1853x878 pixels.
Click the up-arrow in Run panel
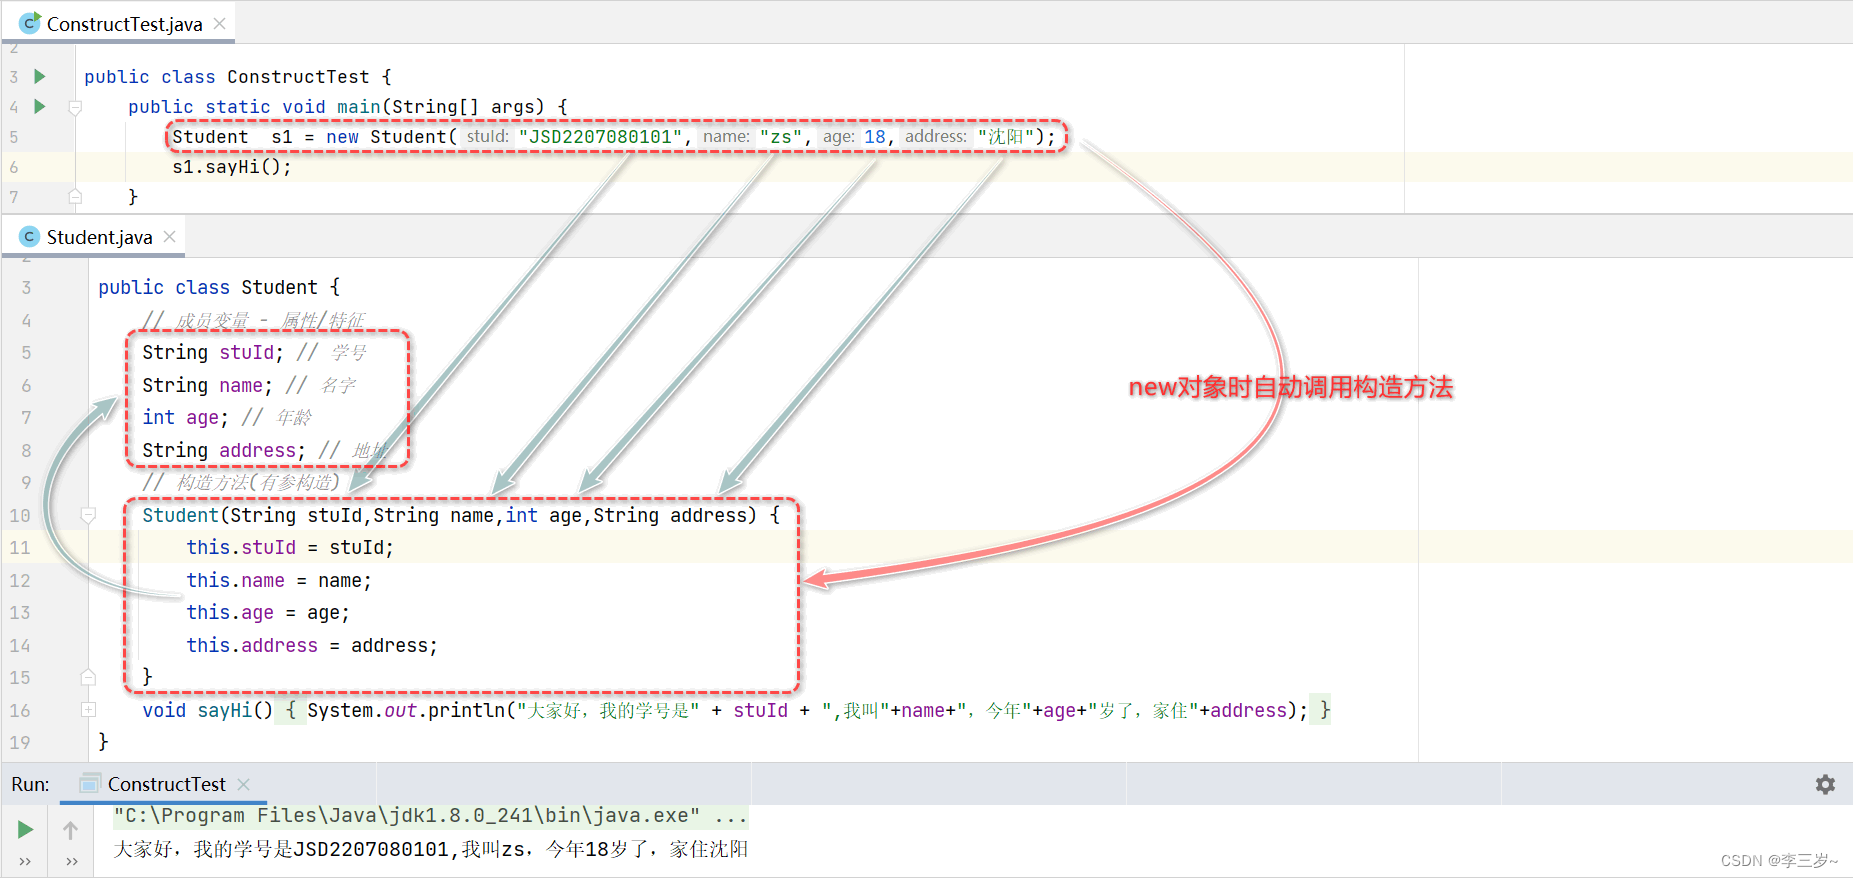pos(71,830)
